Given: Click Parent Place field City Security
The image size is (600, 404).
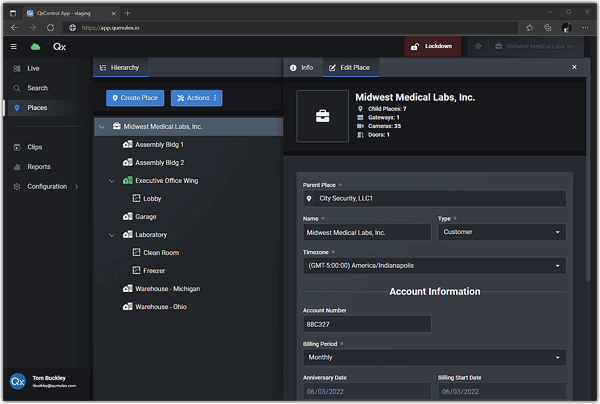Looking at the screenshot, I should 435,199.
